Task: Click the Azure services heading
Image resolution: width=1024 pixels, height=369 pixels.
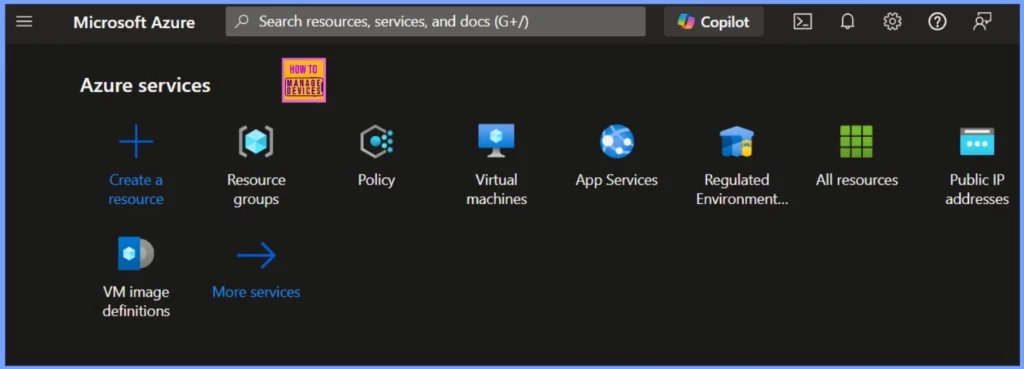Action: tap(145, 86)
